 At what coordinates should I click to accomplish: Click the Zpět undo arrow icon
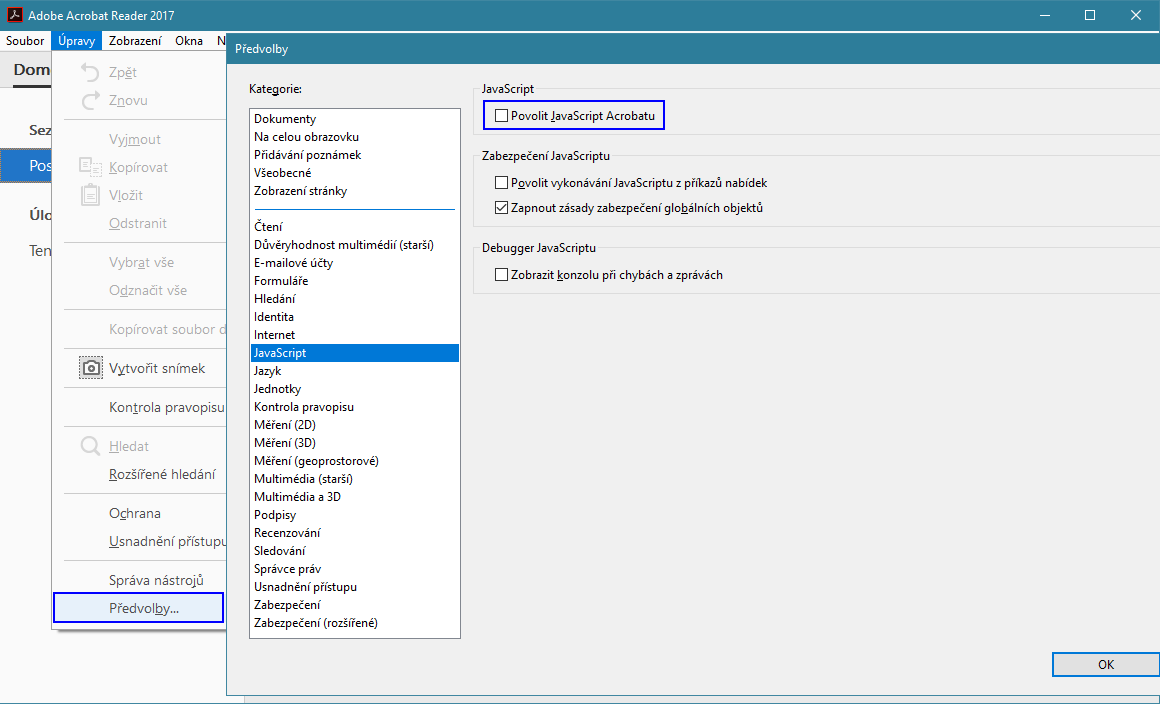90,72
